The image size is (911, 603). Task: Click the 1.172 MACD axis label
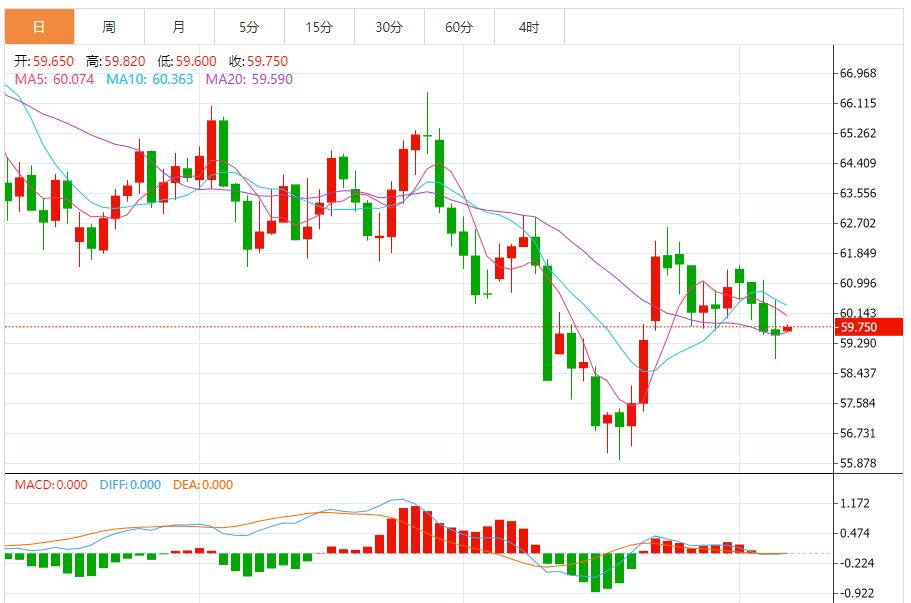click(x=855, y=503)
